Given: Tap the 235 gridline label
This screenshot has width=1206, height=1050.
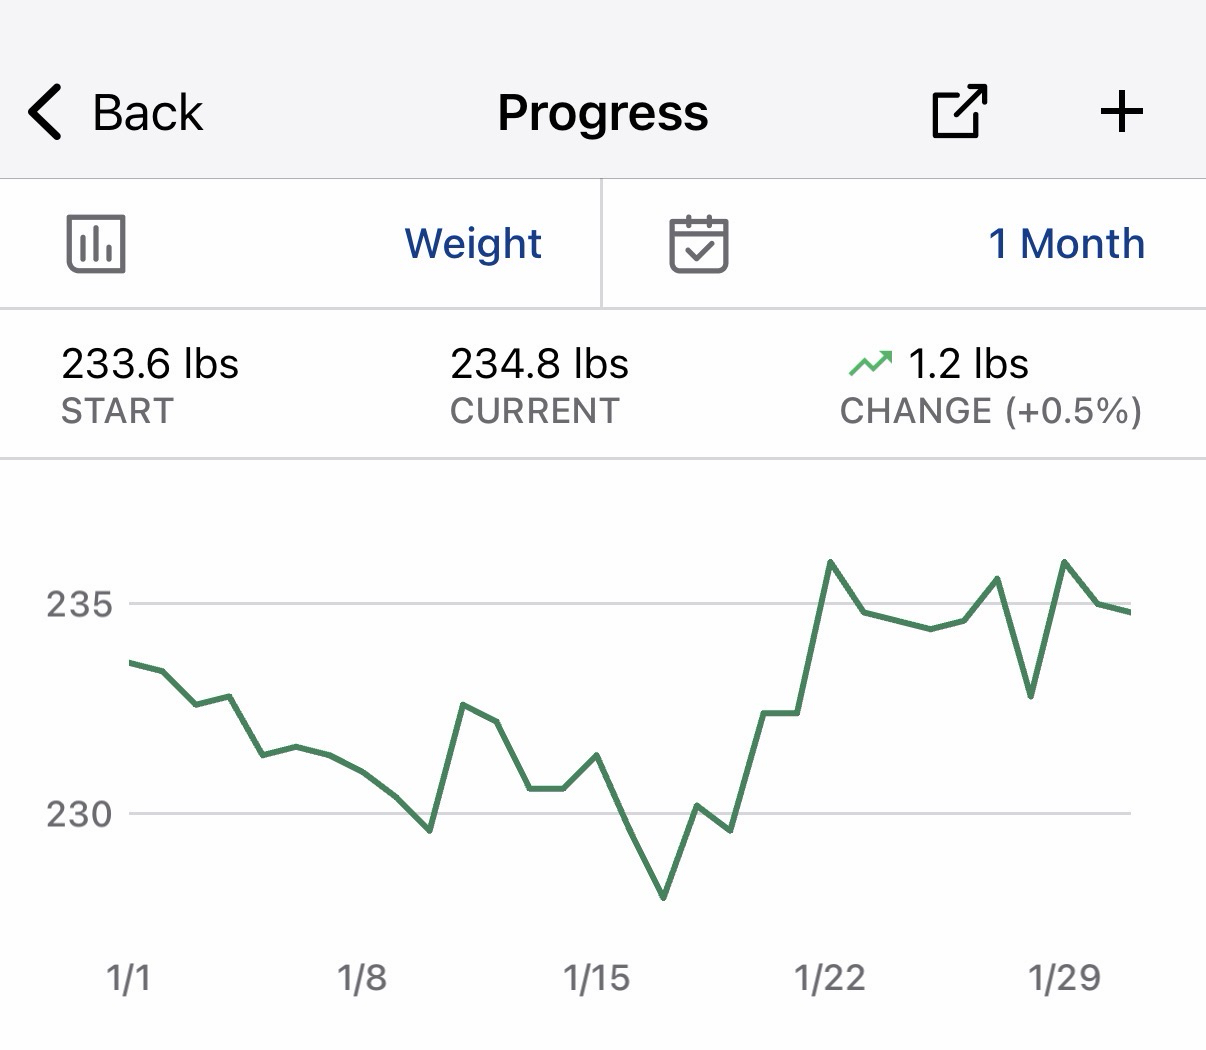Looking at the screenshot, I should (x=80, y=604).
